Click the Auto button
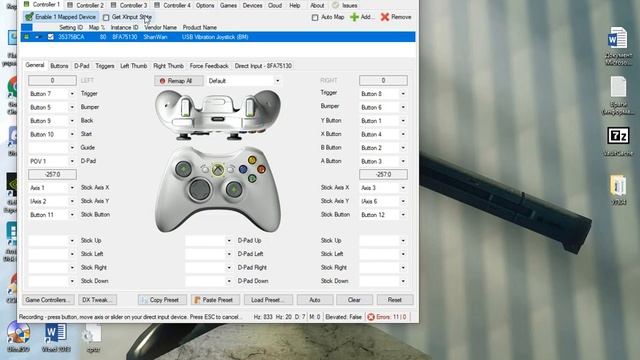This screenshot has width=640, height=360. 315,300
